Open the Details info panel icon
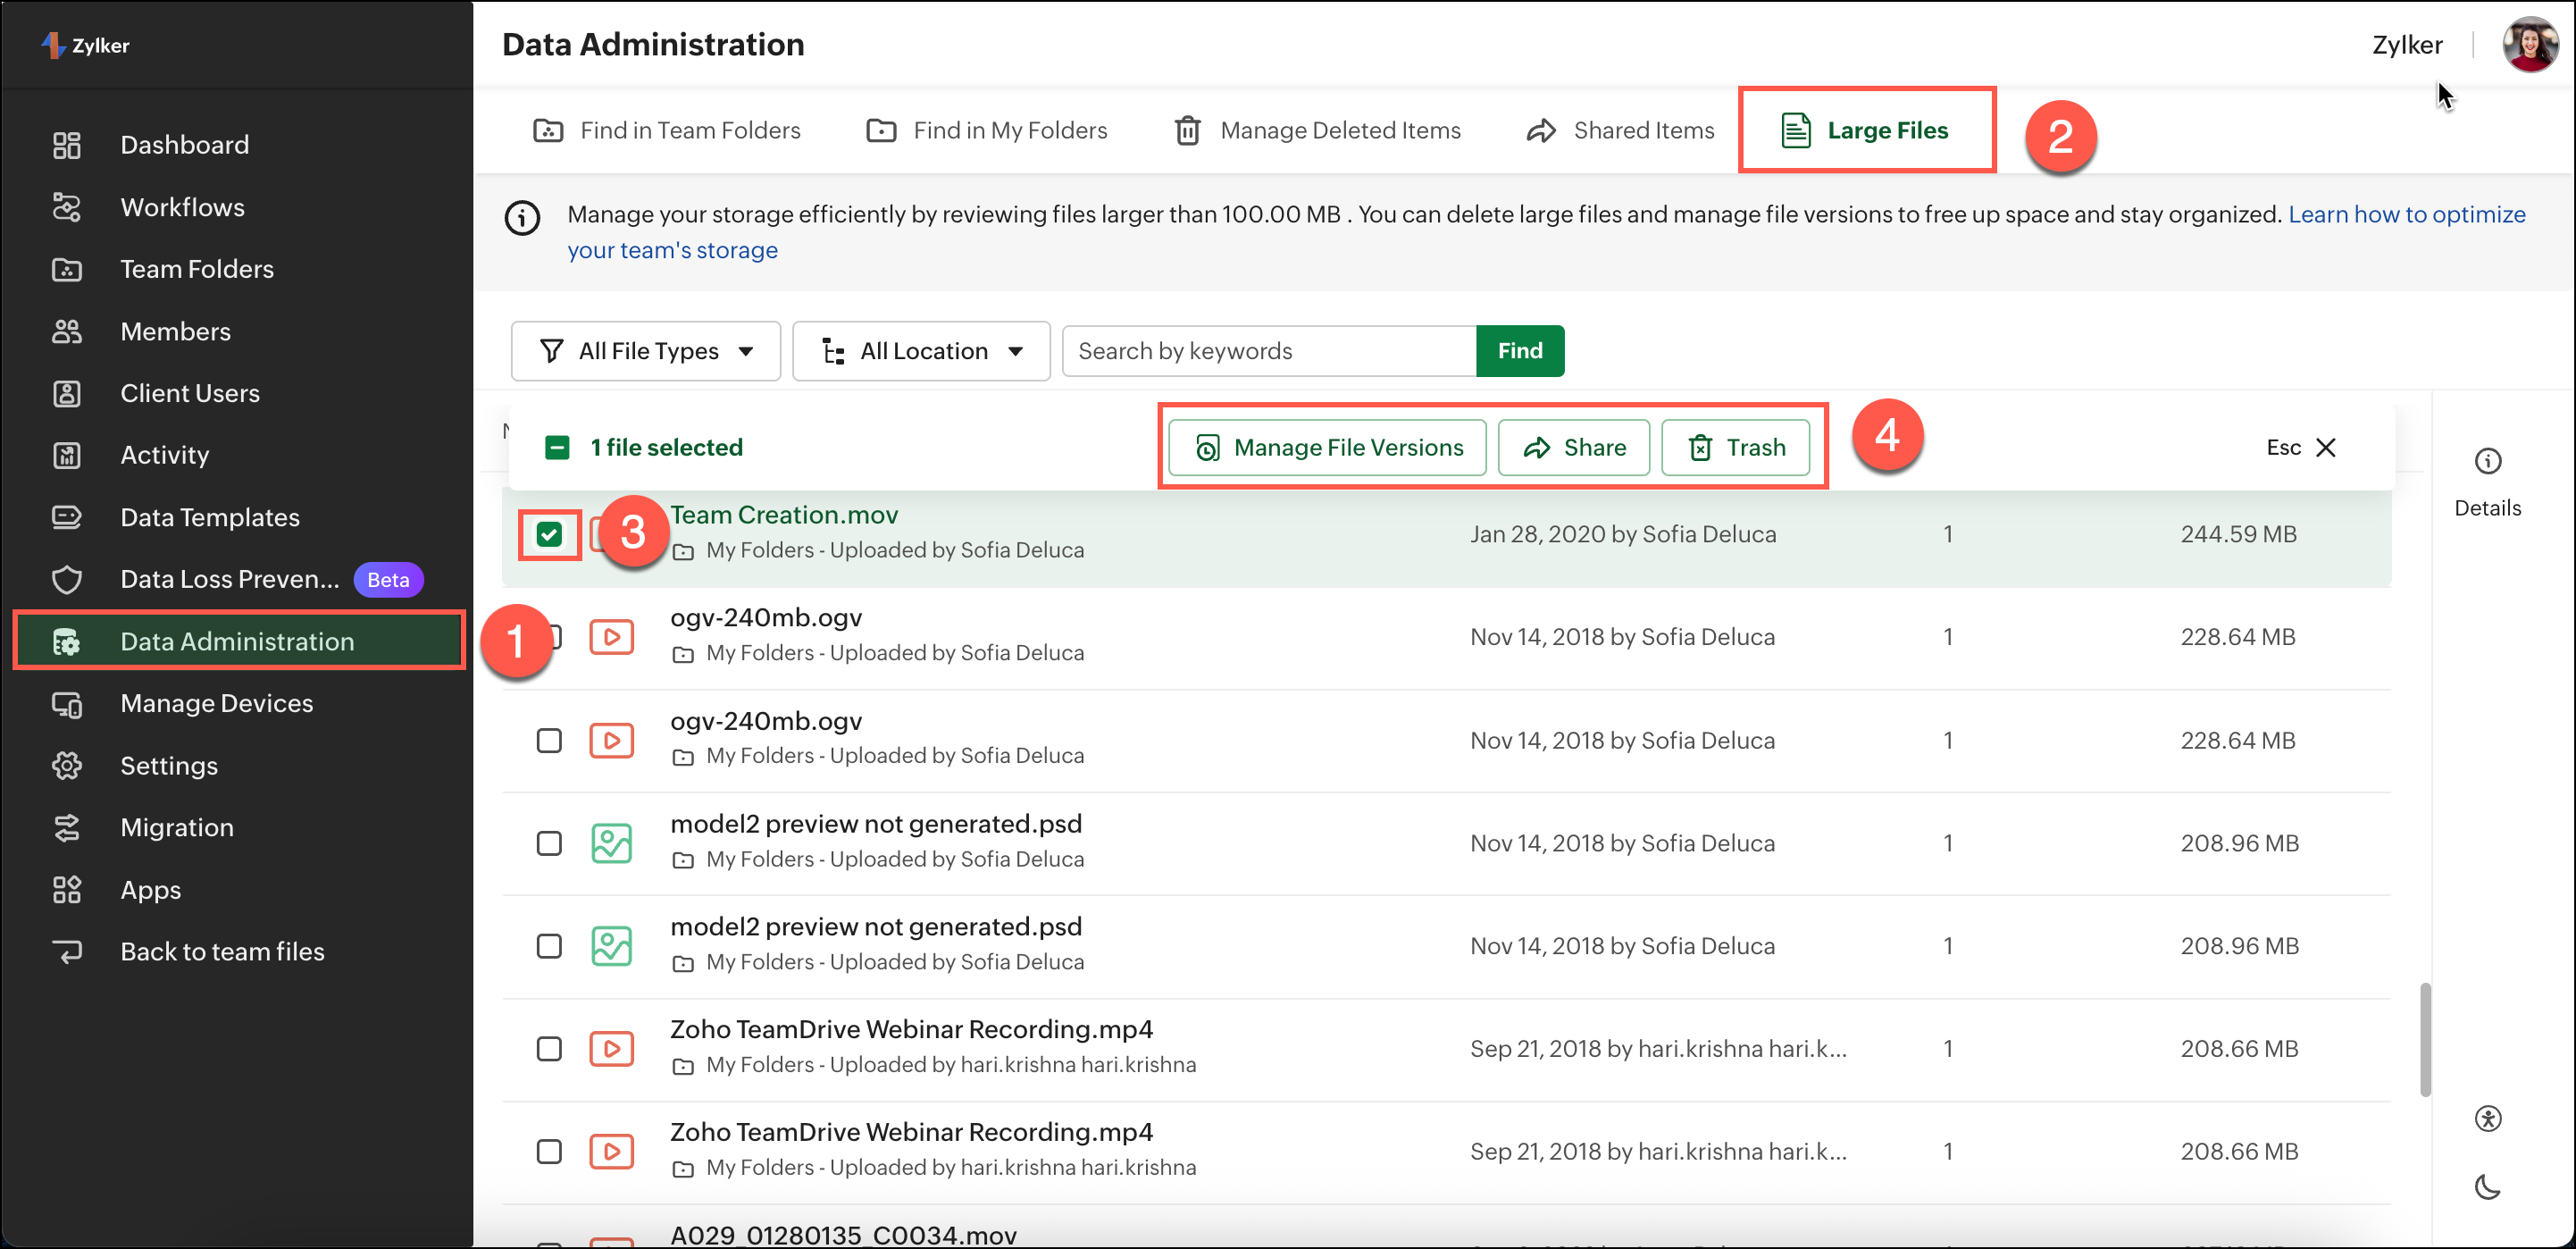This screenshot has width=2576, height=1249. [x=2487, y=462]
